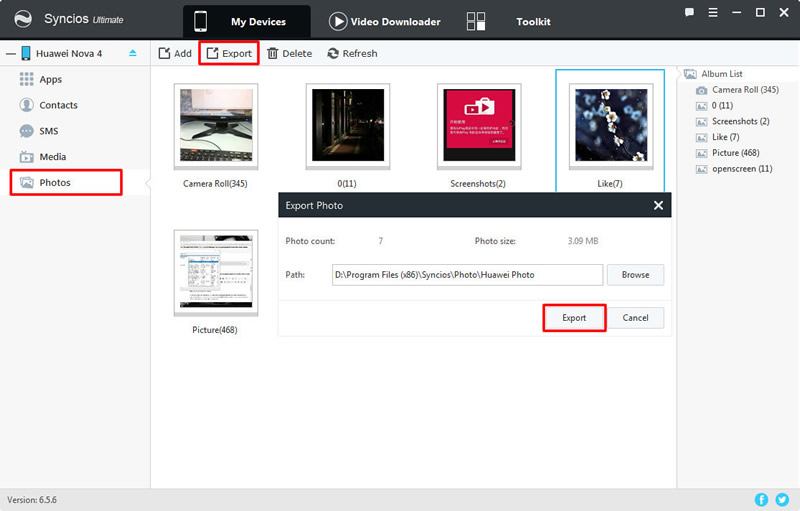800x511 pixels.
Task: Select Photos in the sidebar
Action: 66,183
